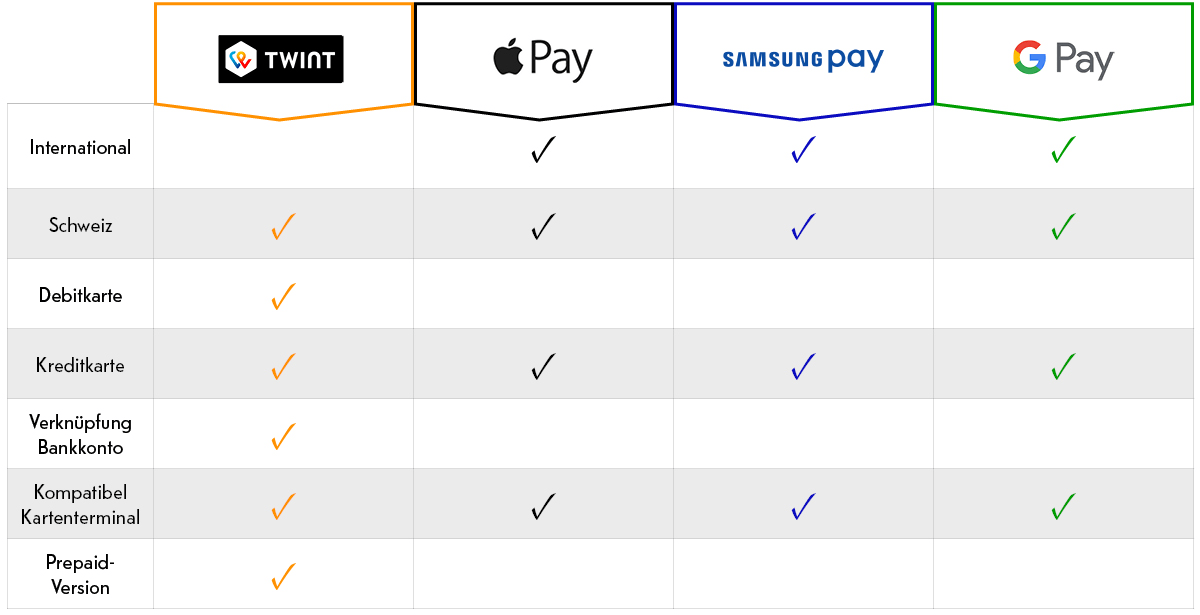Click the Prepaid-Version row label
Viewport: 1200px width, 615px height.
[x=80, y=575]
